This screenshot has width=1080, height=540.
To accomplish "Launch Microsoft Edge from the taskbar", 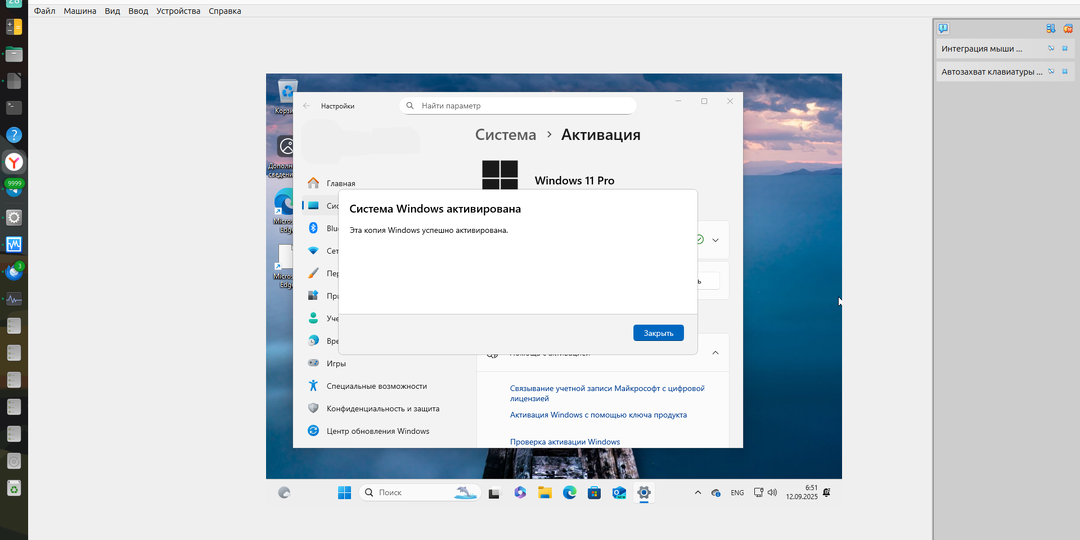I will pos(570,492).
